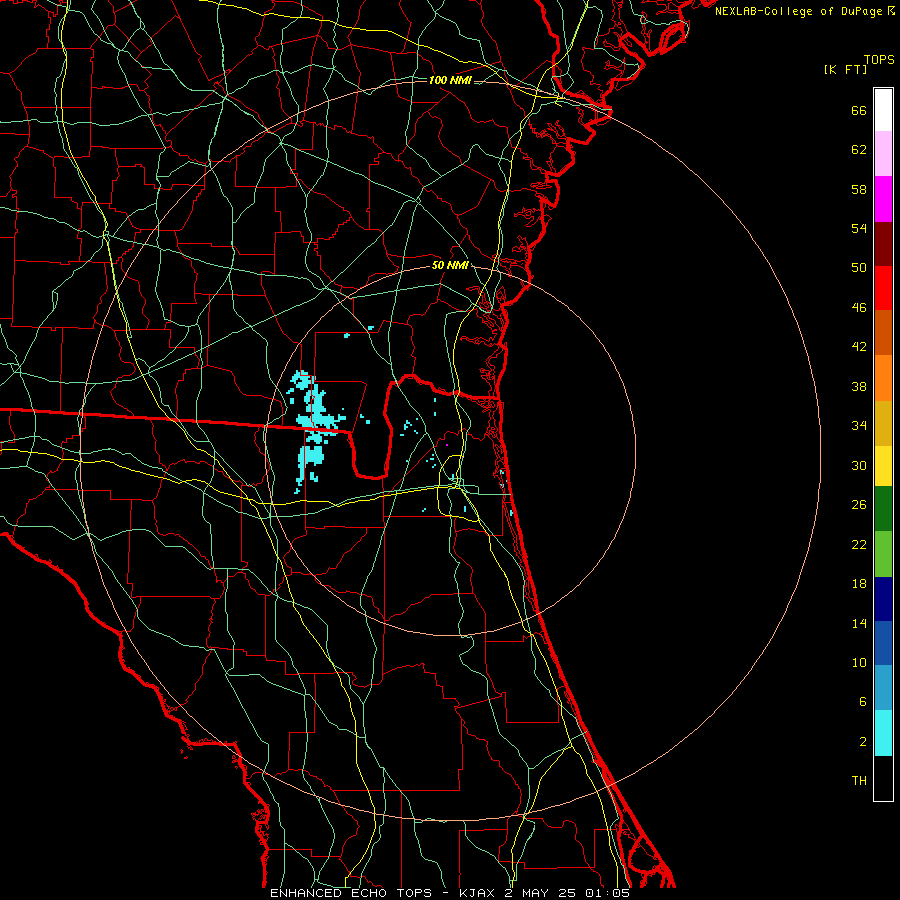Click the 6 value on the legend

[863, 702]
